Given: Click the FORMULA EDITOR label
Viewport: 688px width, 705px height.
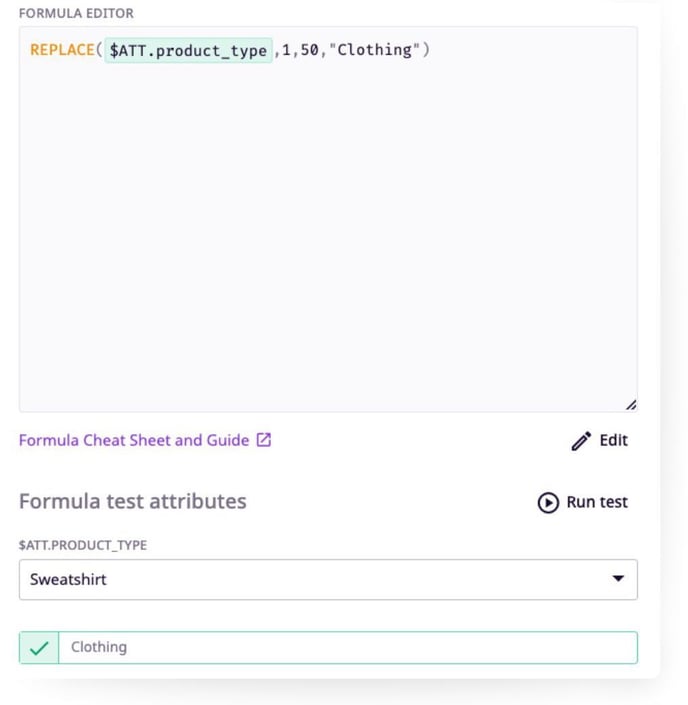Looking at the screenshot, I should click(x=76, y=13).
